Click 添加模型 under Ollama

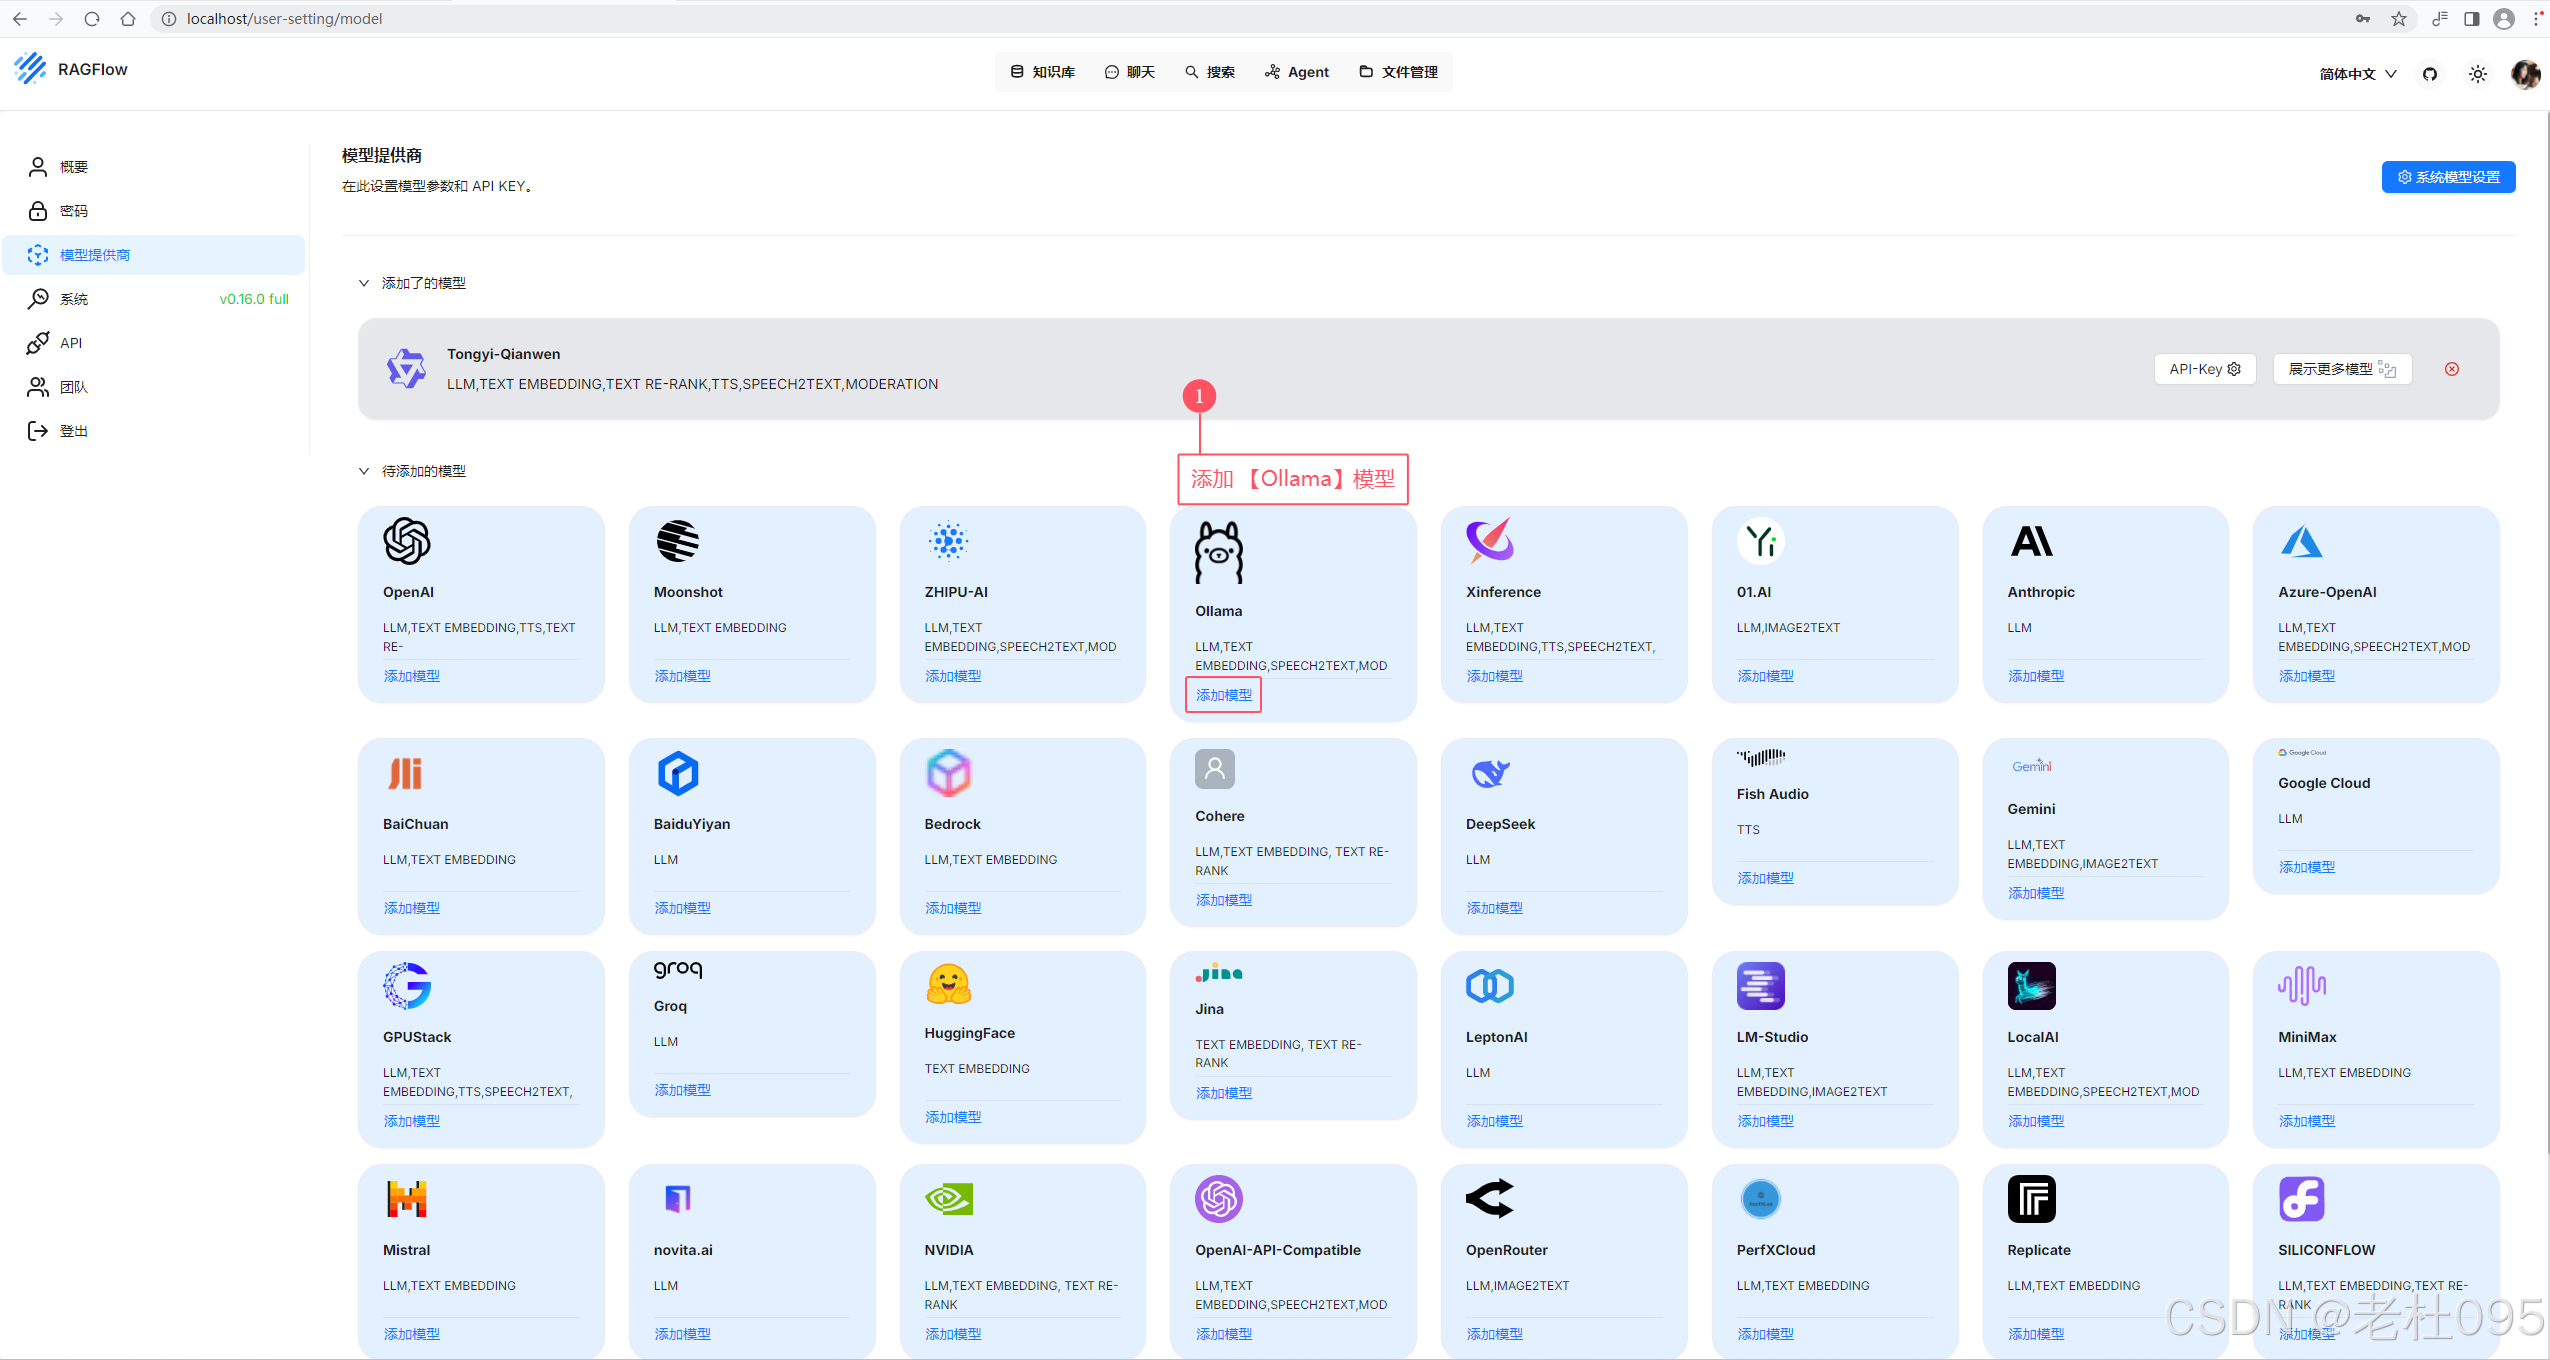(1223, 695)
